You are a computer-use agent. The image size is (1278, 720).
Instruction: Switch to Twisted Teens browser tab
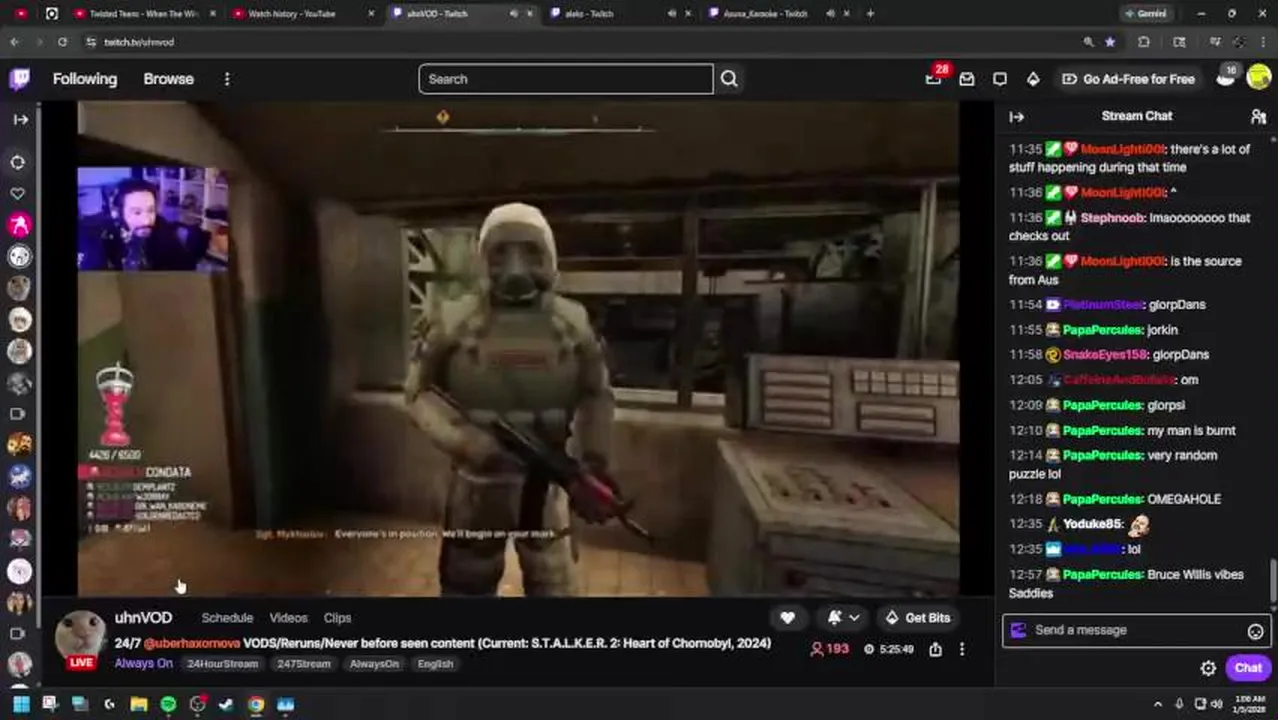point(143,14)
